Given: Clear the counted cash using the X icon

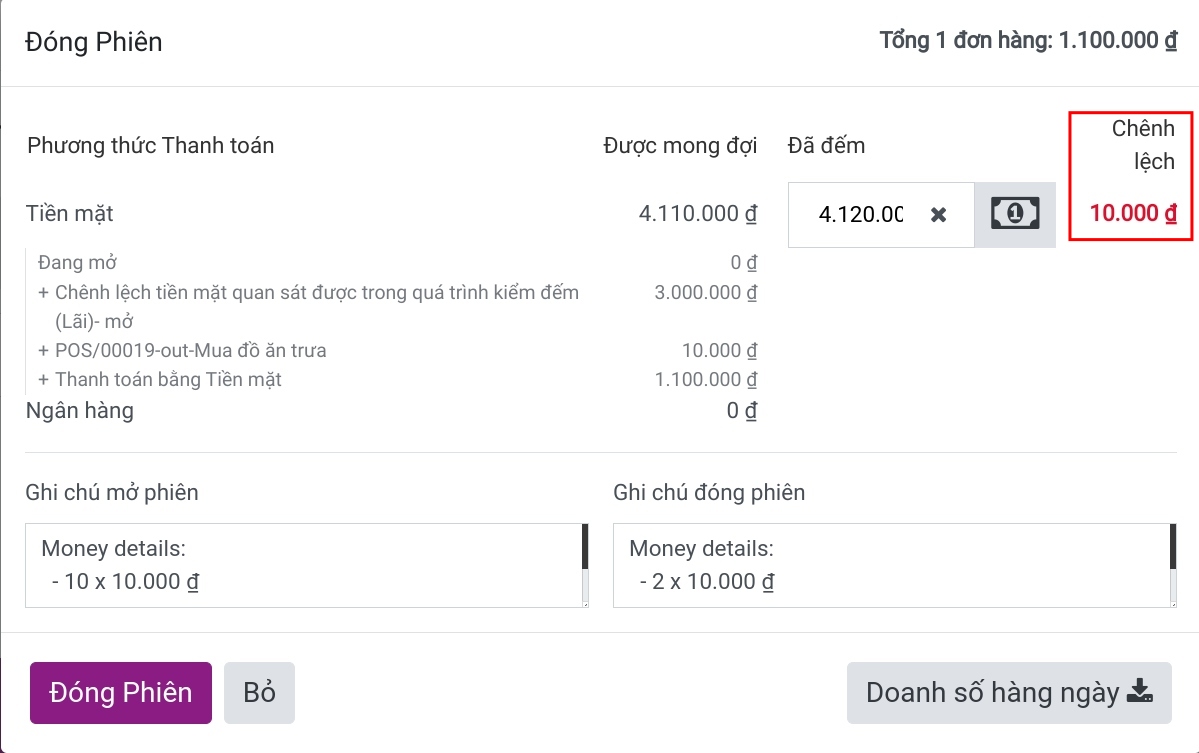Looking at the screenshot, I should (x=937, y=213).
